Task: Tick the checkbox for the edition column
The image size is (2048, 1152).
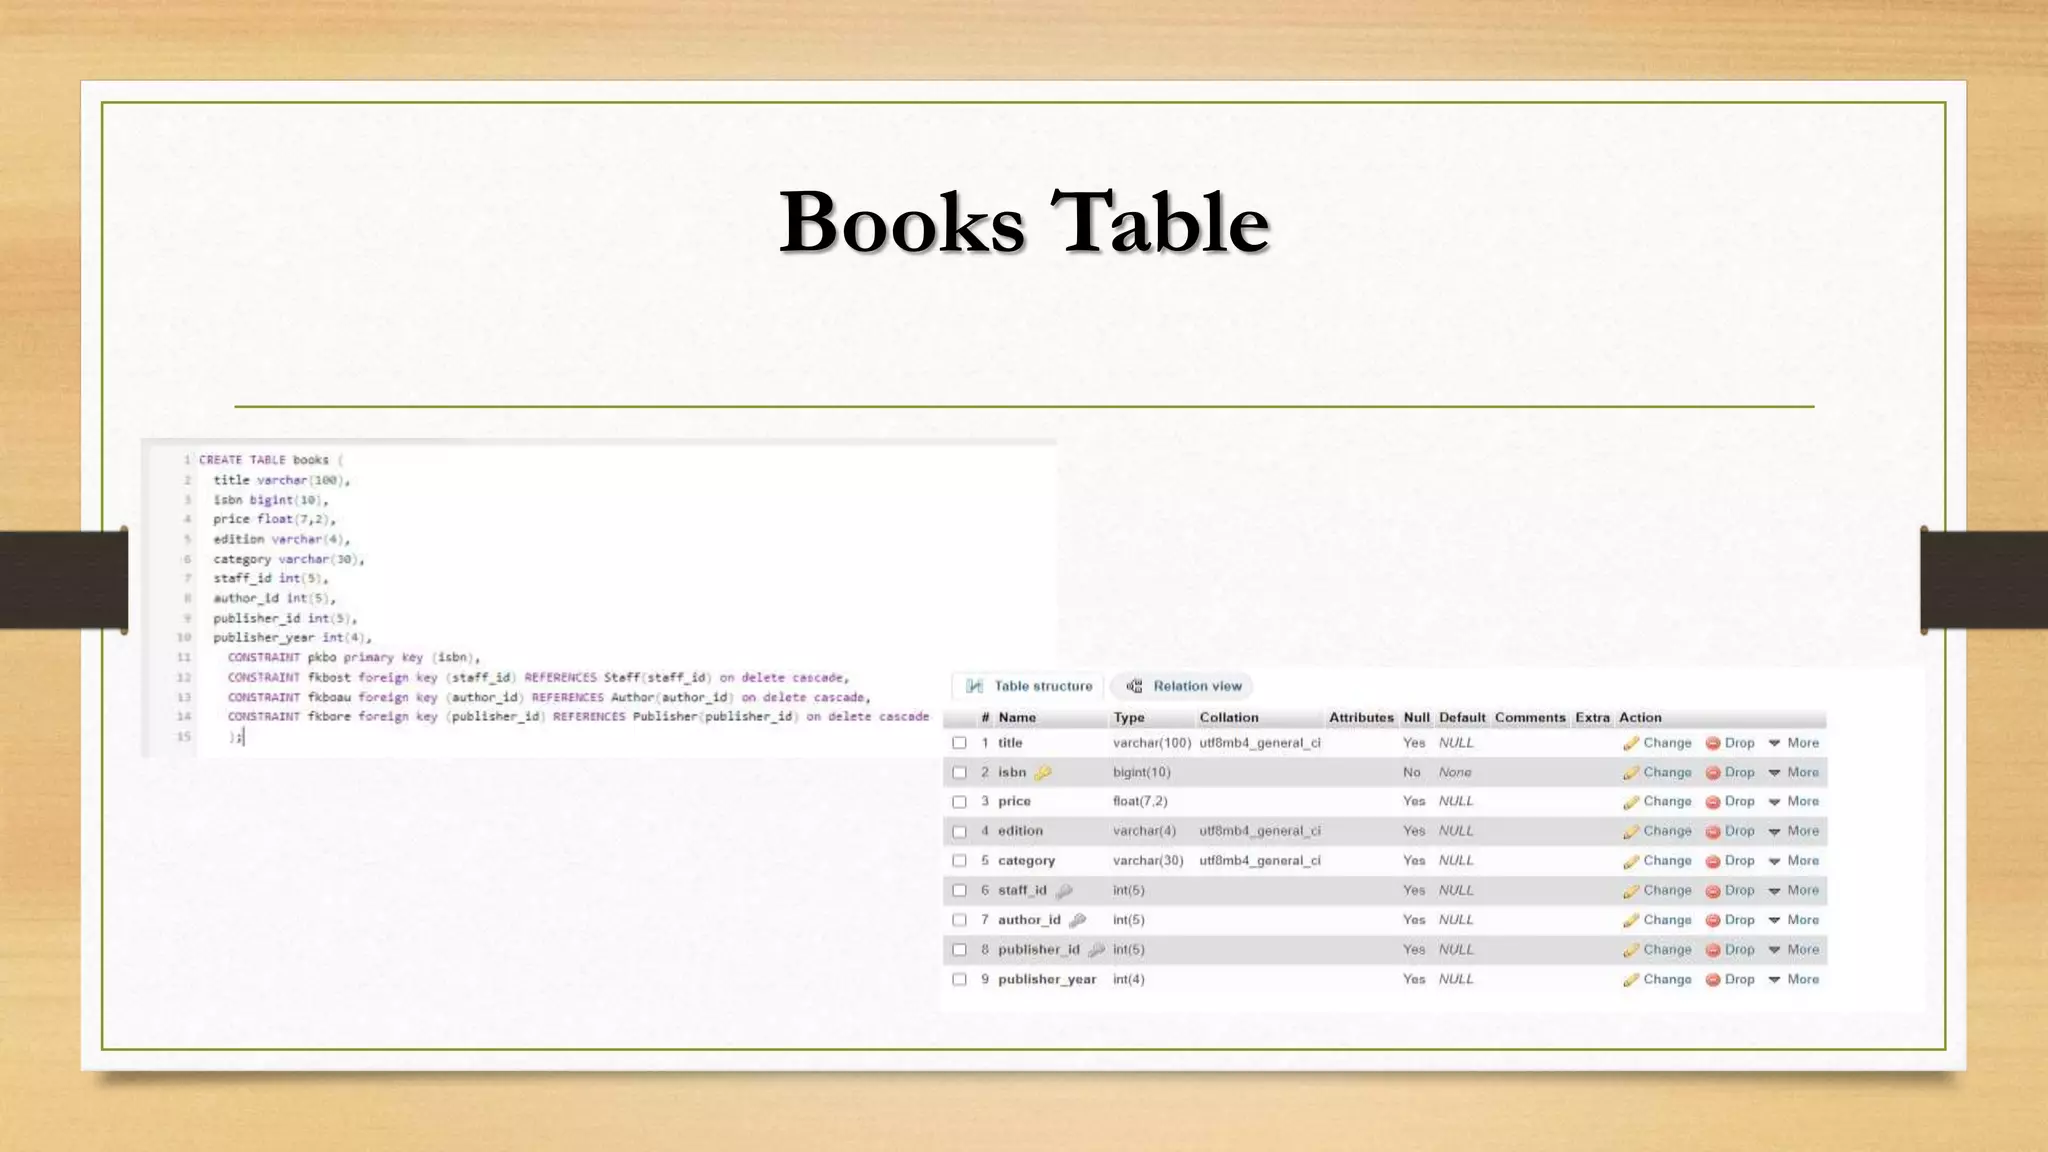Action: 960,831
